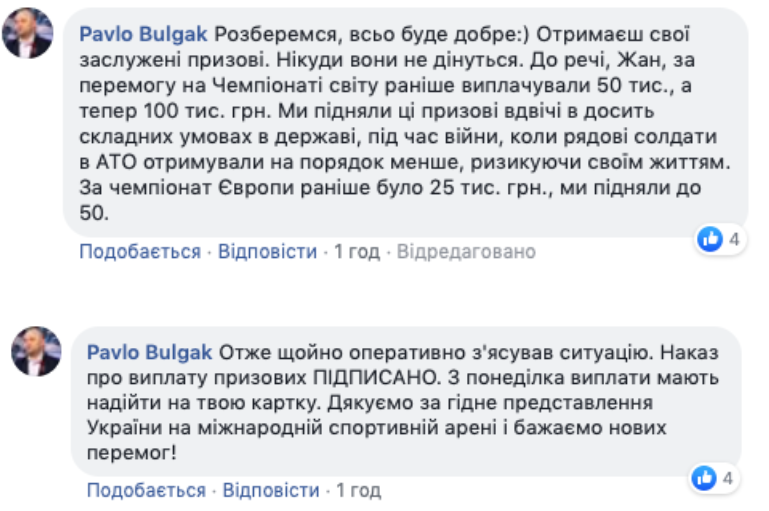Click the thumbs-up reaction icon on second comment
Viewport: 769px width, 511px height.
click(703, 479)
